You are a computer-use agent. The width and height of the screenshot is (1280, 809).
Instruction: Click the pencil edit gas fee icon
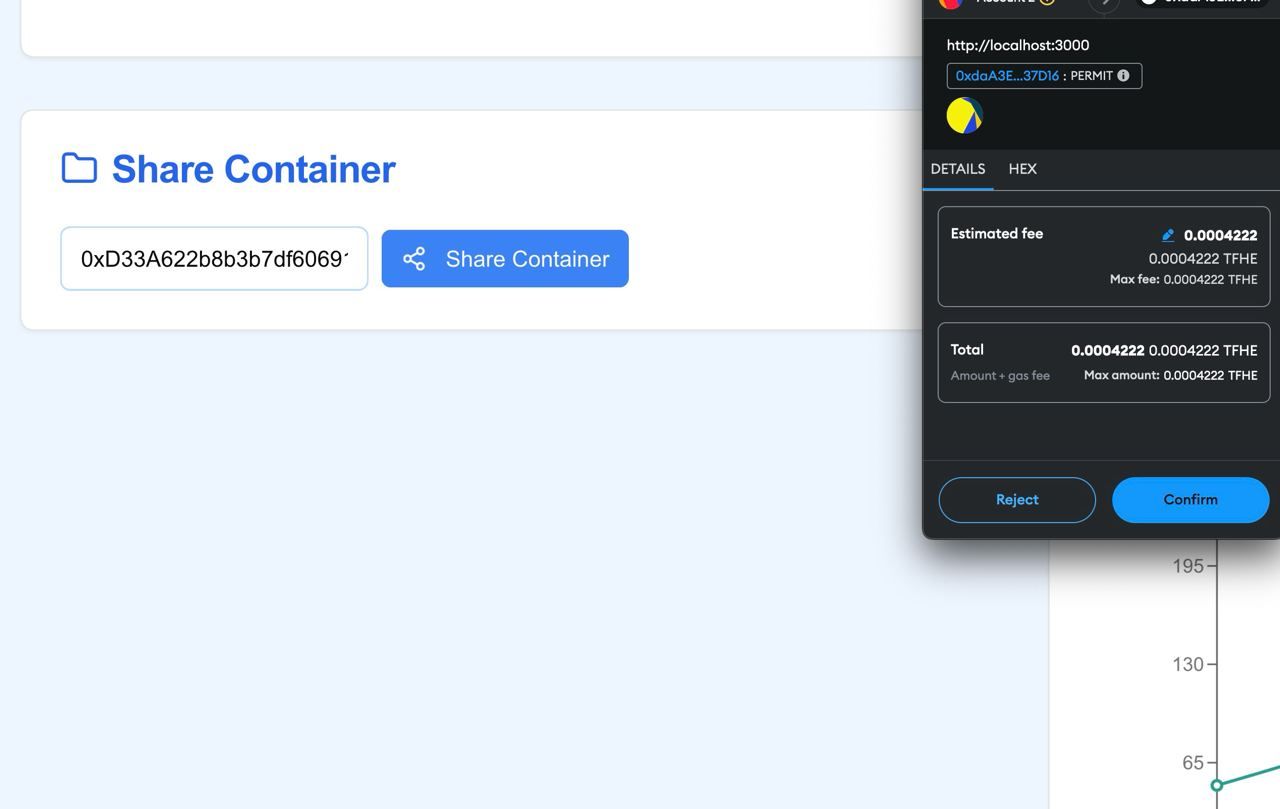(x=1167, y=235)
